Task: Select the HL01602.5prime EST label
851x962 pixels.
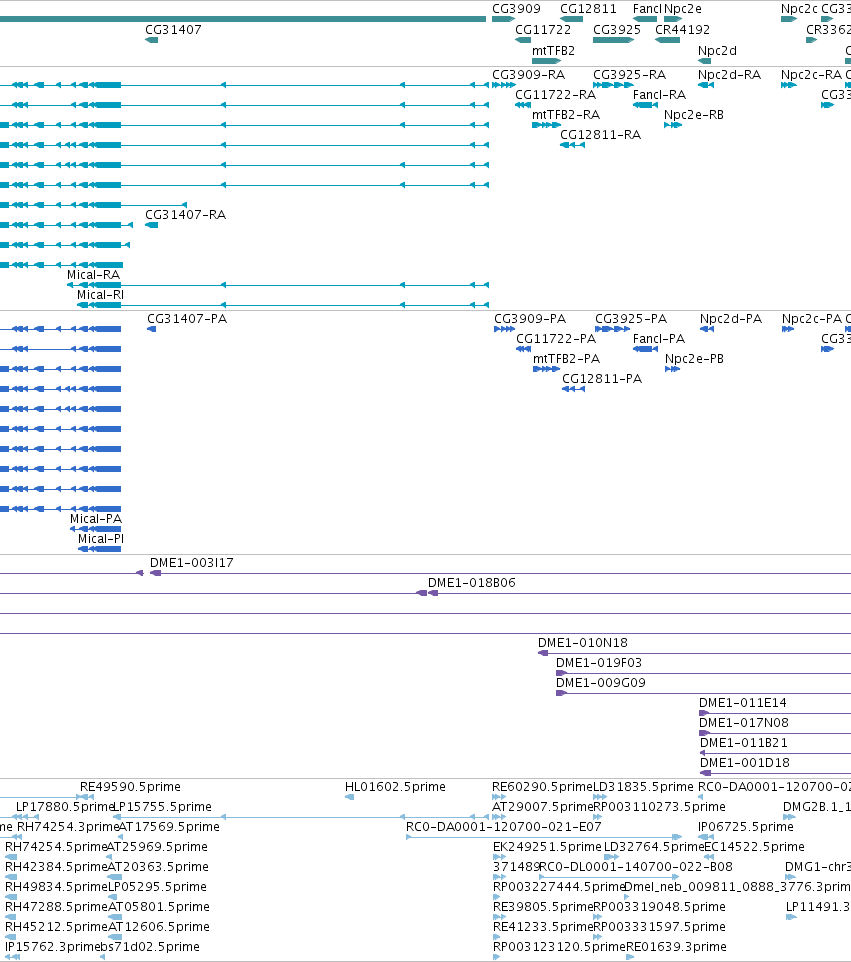Action: coord(395,787)
